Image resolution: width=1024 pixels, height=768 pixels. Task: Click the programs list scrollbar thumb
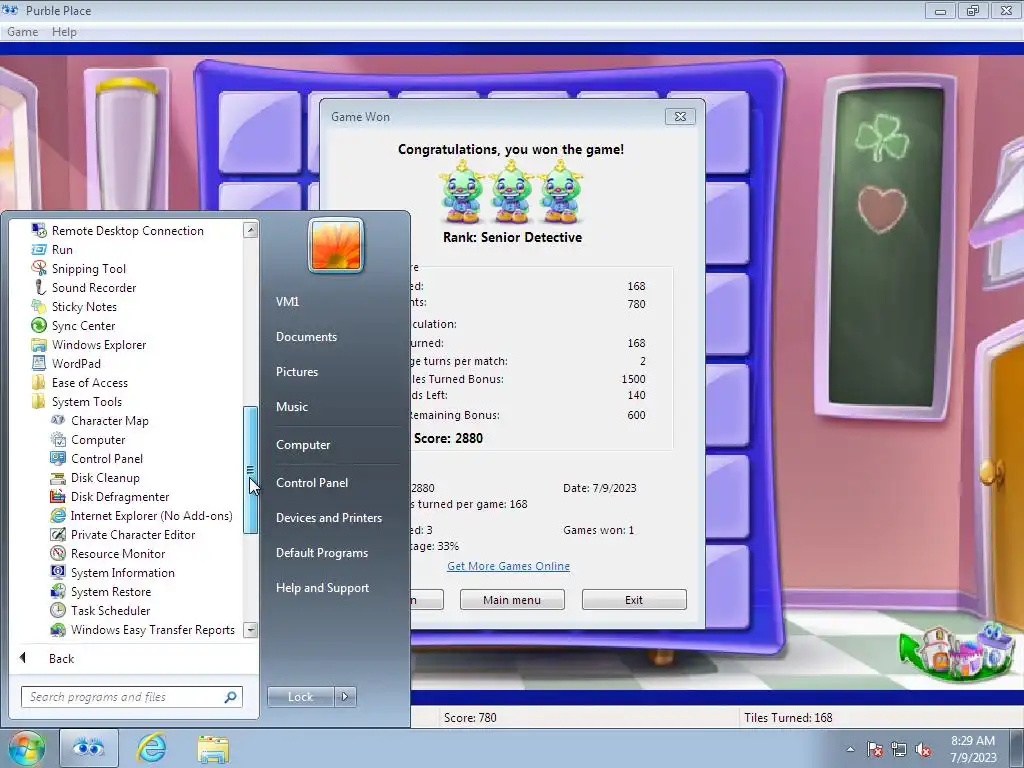click(x=250, y=470)
